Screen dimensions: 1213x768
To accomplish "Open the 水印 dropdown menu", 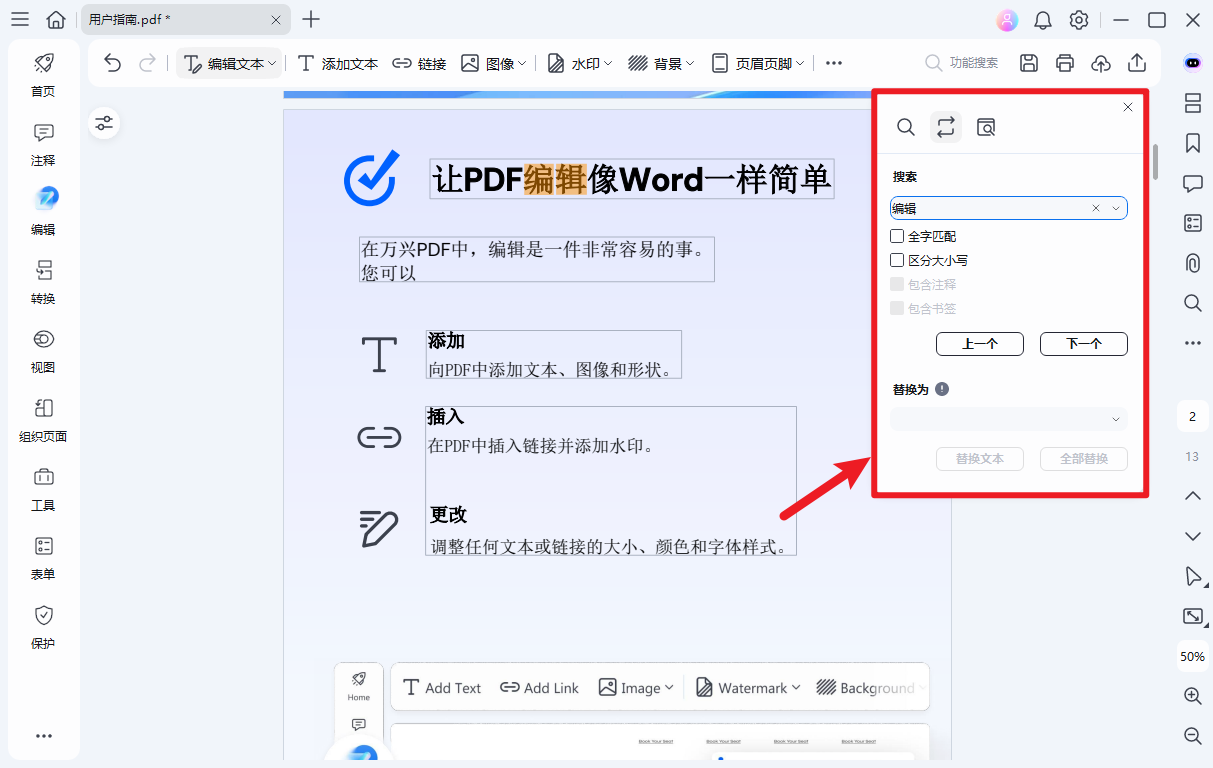I will (x=578, y=62).
